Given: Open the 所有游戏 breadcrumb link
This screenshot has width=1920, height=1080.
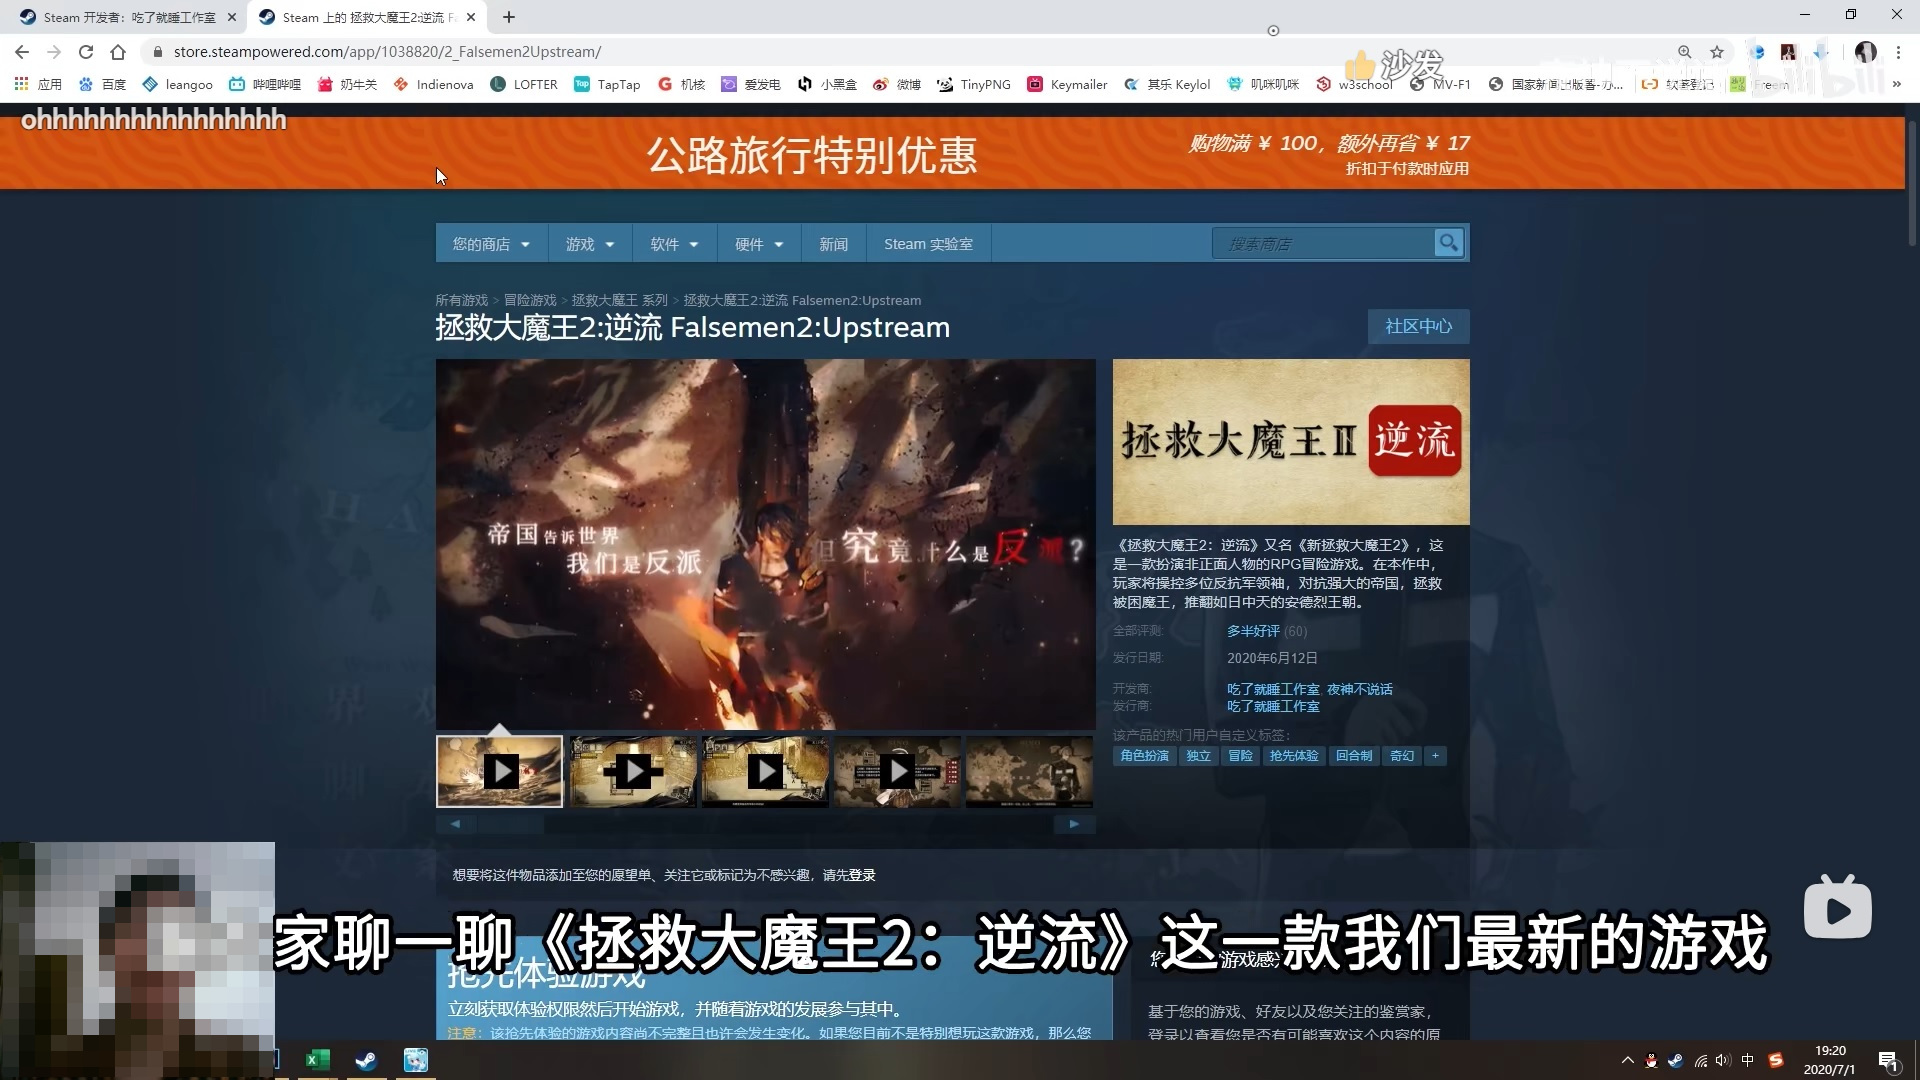Looking at the screenshot, I should point(461,300).
